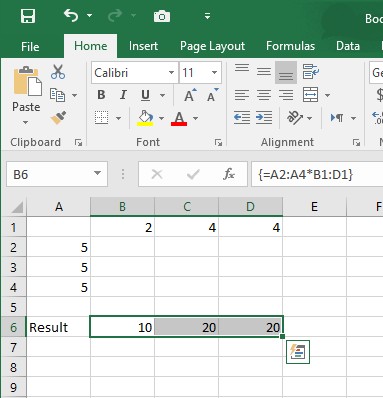Click Decrease Font Size icon
The width and height of the screenshot is (383, 398).
[x=212, y=95]
